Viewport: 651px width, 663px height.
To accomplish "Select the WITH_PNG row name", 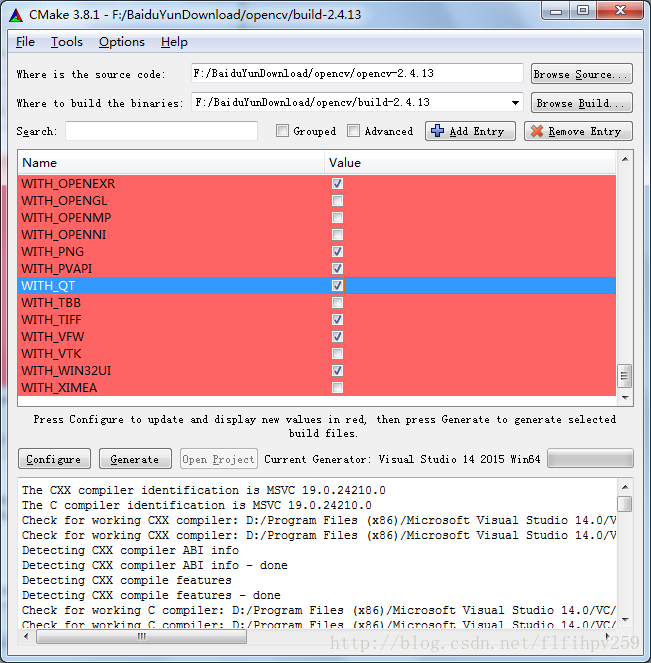I will pyautogui.click(x=52, y=252).
